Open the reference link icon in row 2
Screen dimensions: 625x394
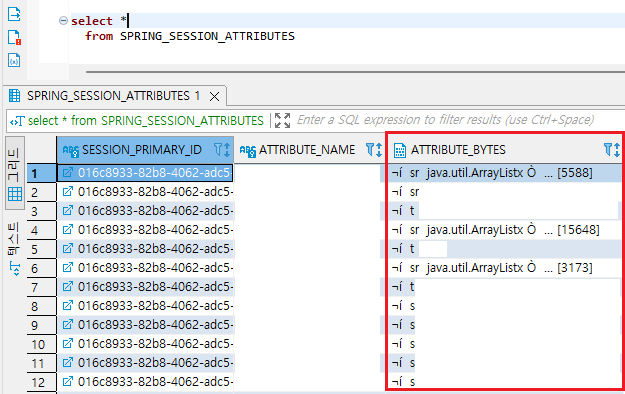point(68,191)
